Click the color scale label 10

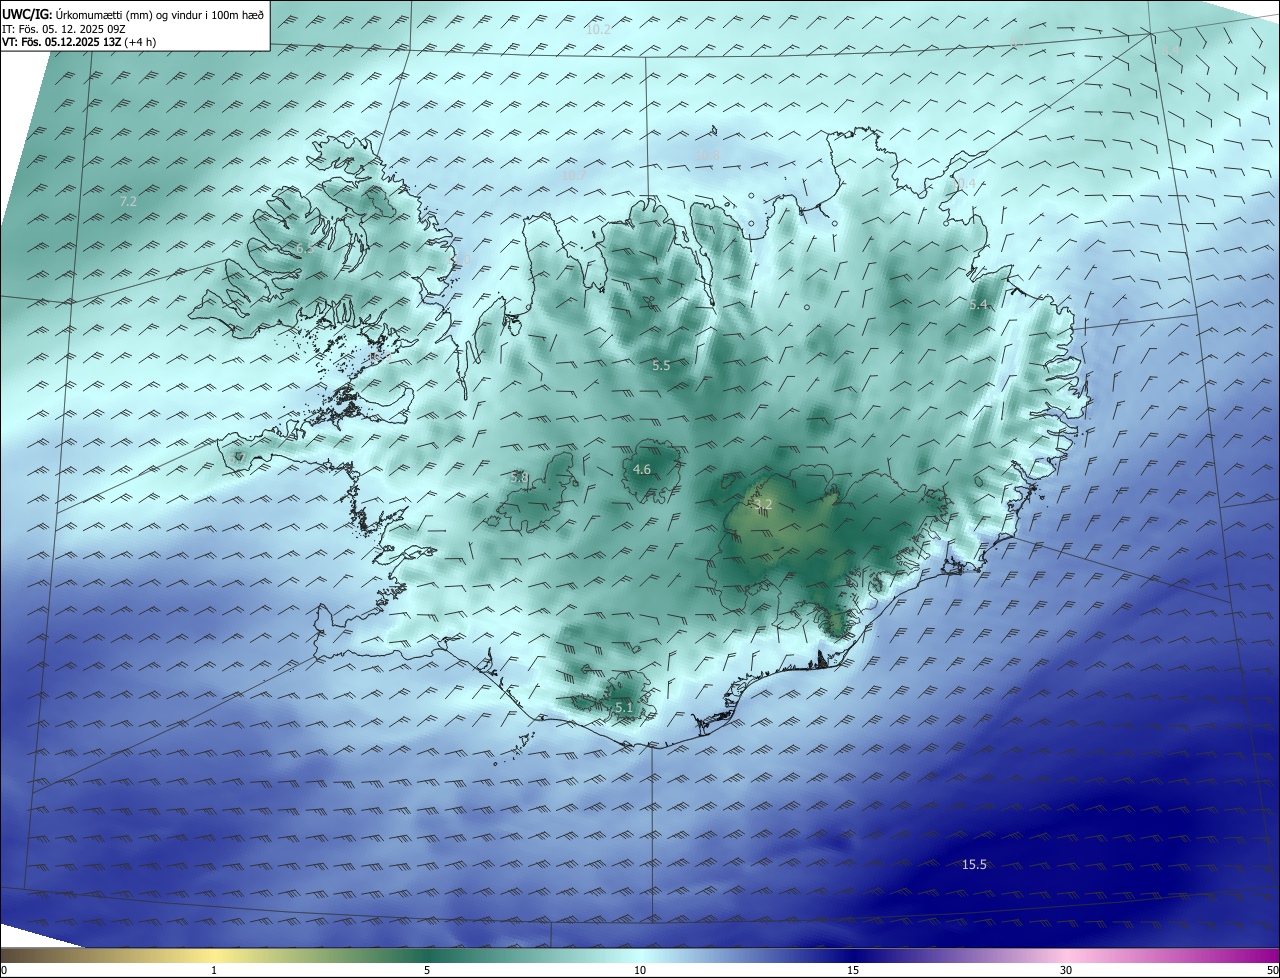[640, 970]
